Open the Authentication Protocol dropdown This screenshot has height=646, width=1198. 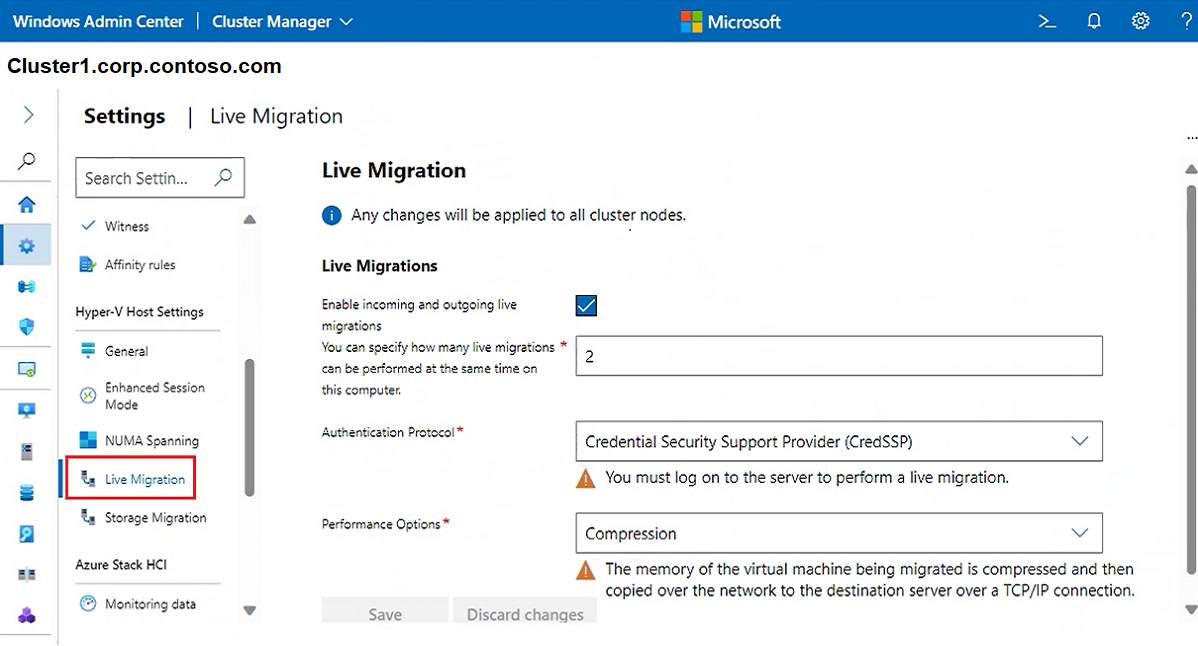click(838, 441)
